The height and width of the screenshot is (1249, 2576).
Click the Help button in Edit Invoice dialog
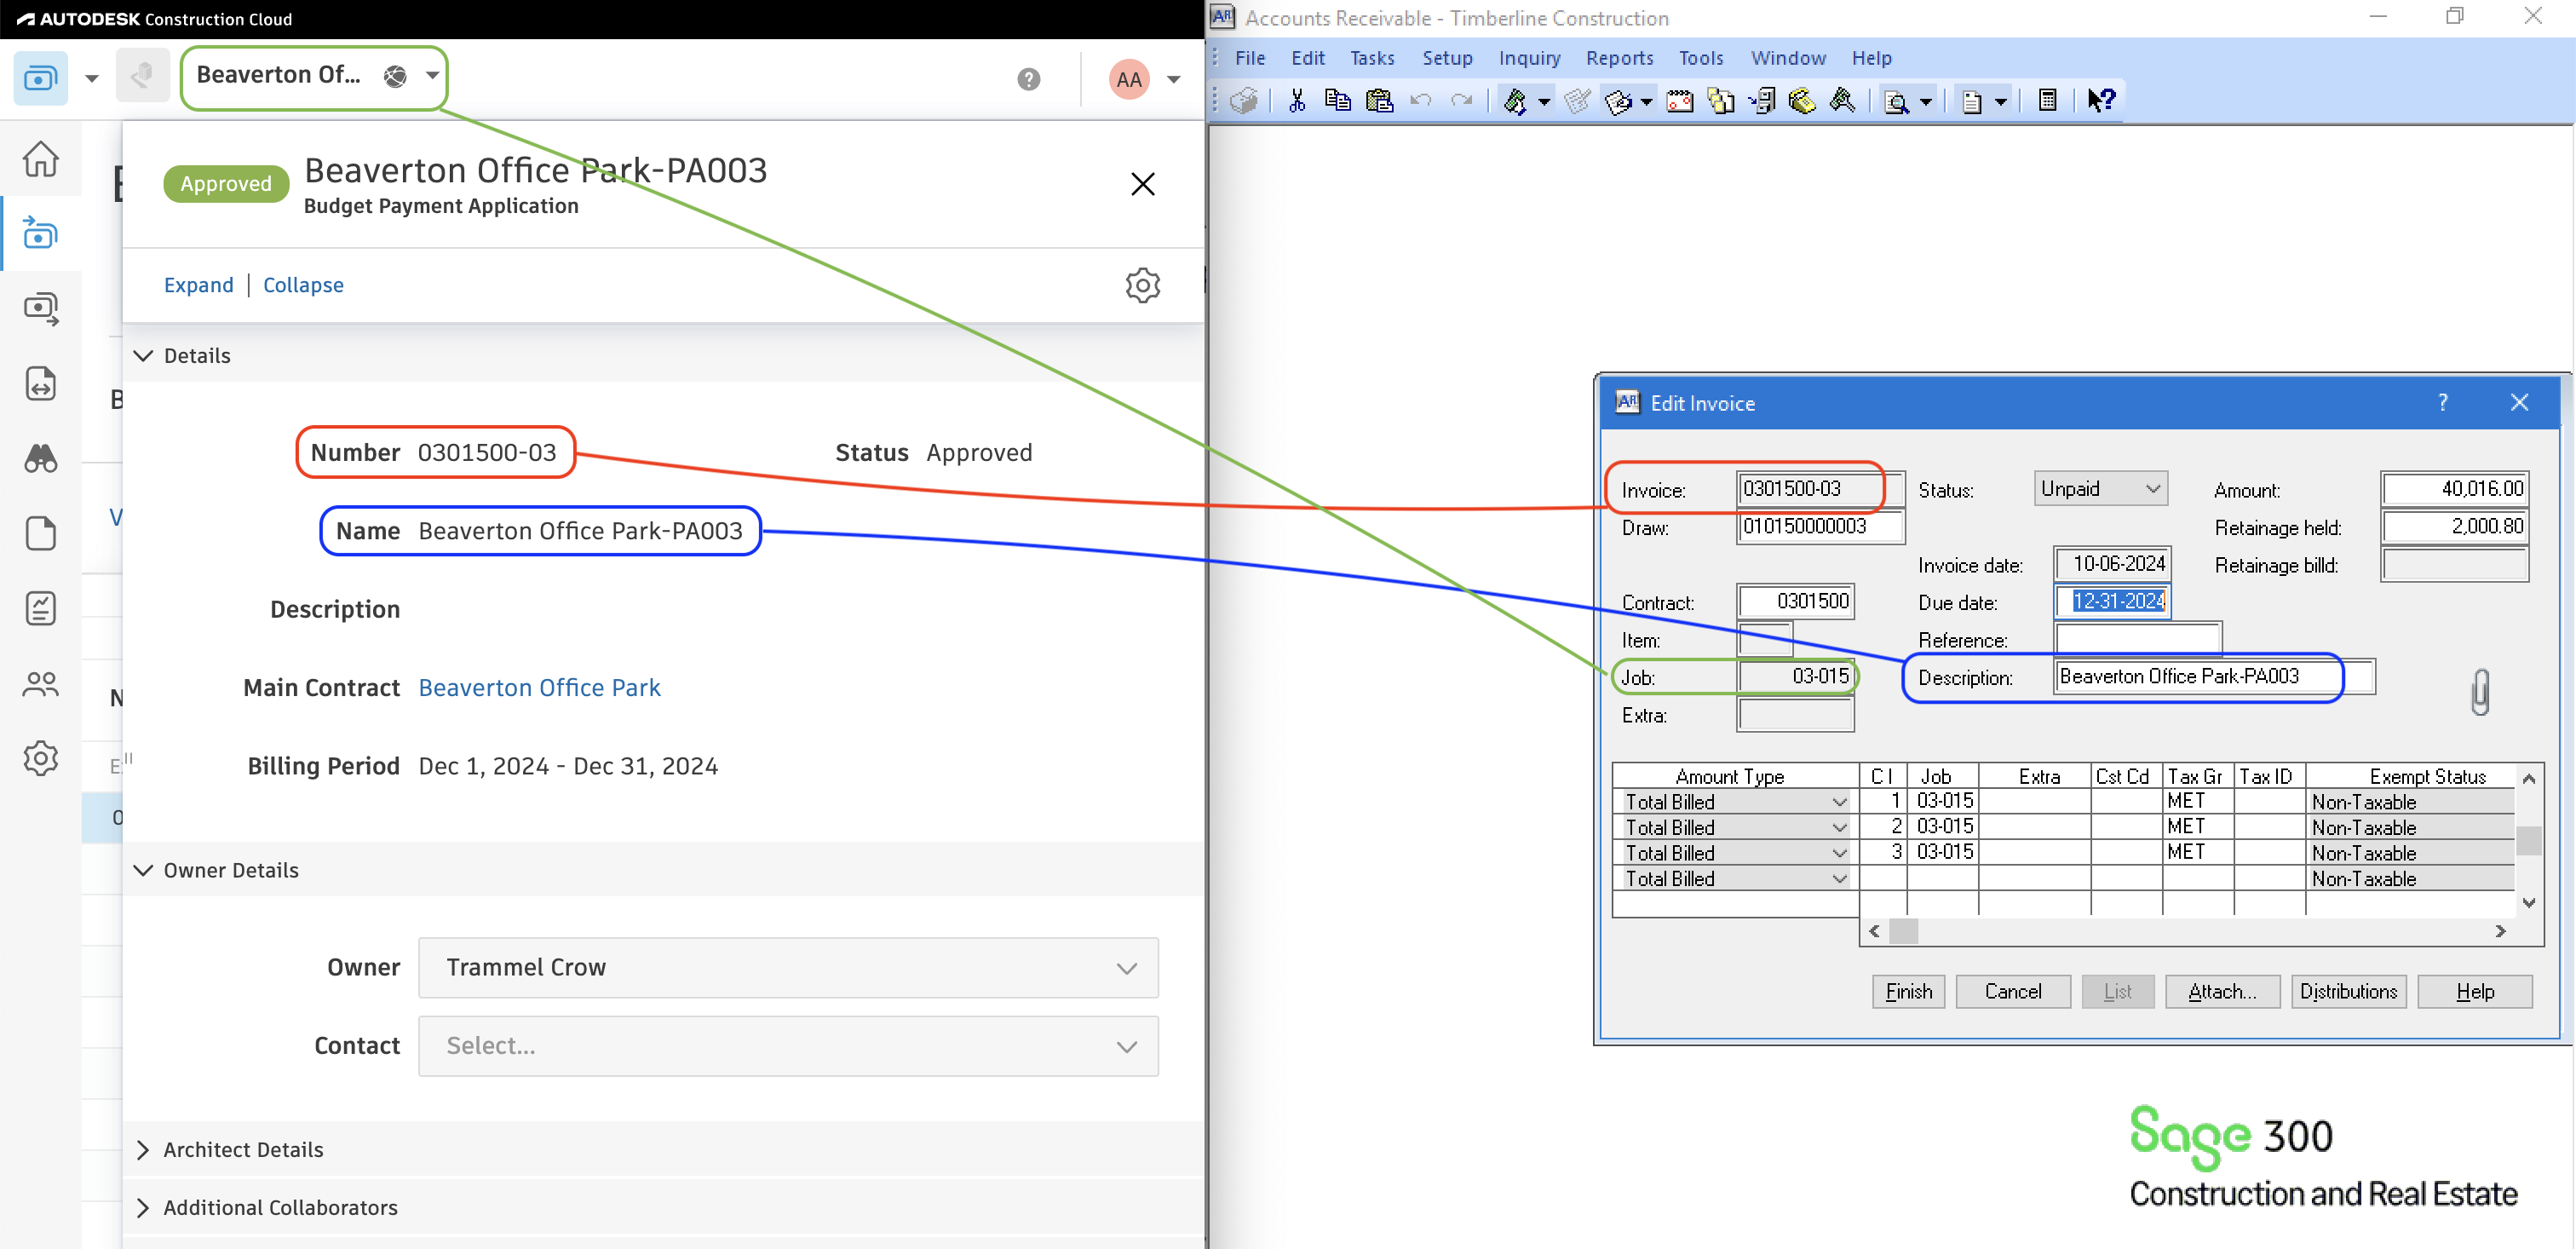coord(2474,992)
